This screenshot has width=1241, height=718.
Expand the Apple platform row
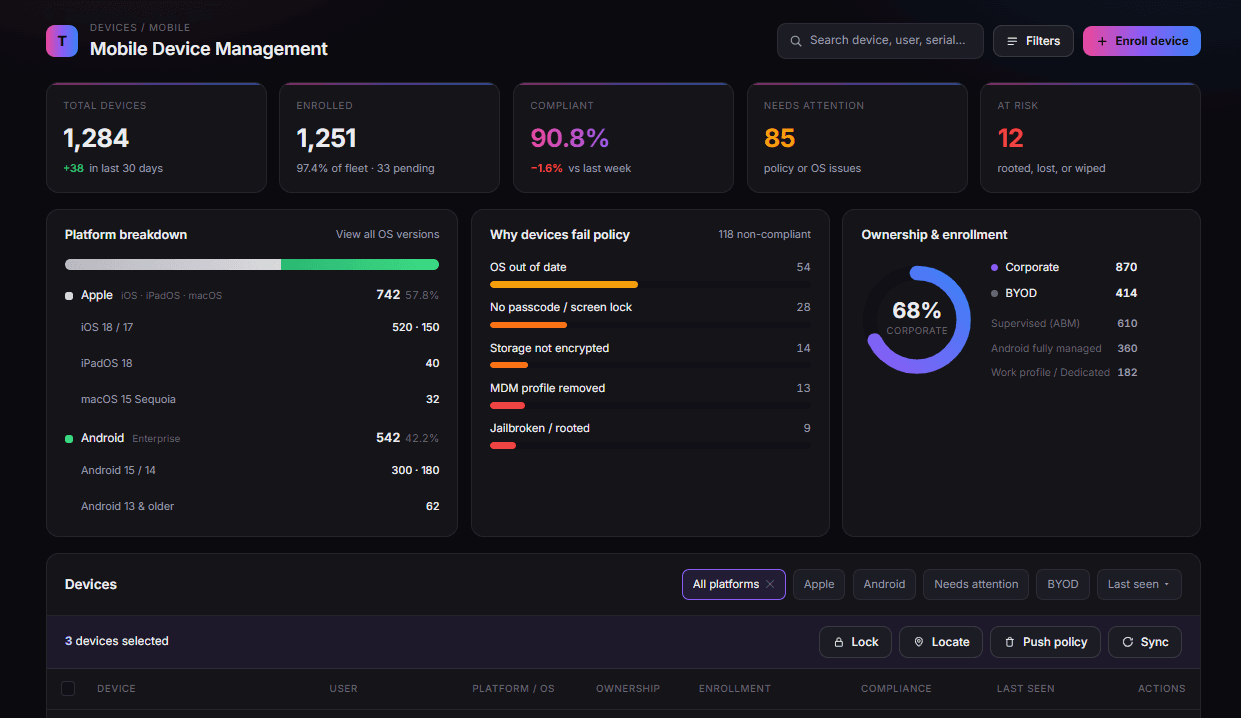252,295
